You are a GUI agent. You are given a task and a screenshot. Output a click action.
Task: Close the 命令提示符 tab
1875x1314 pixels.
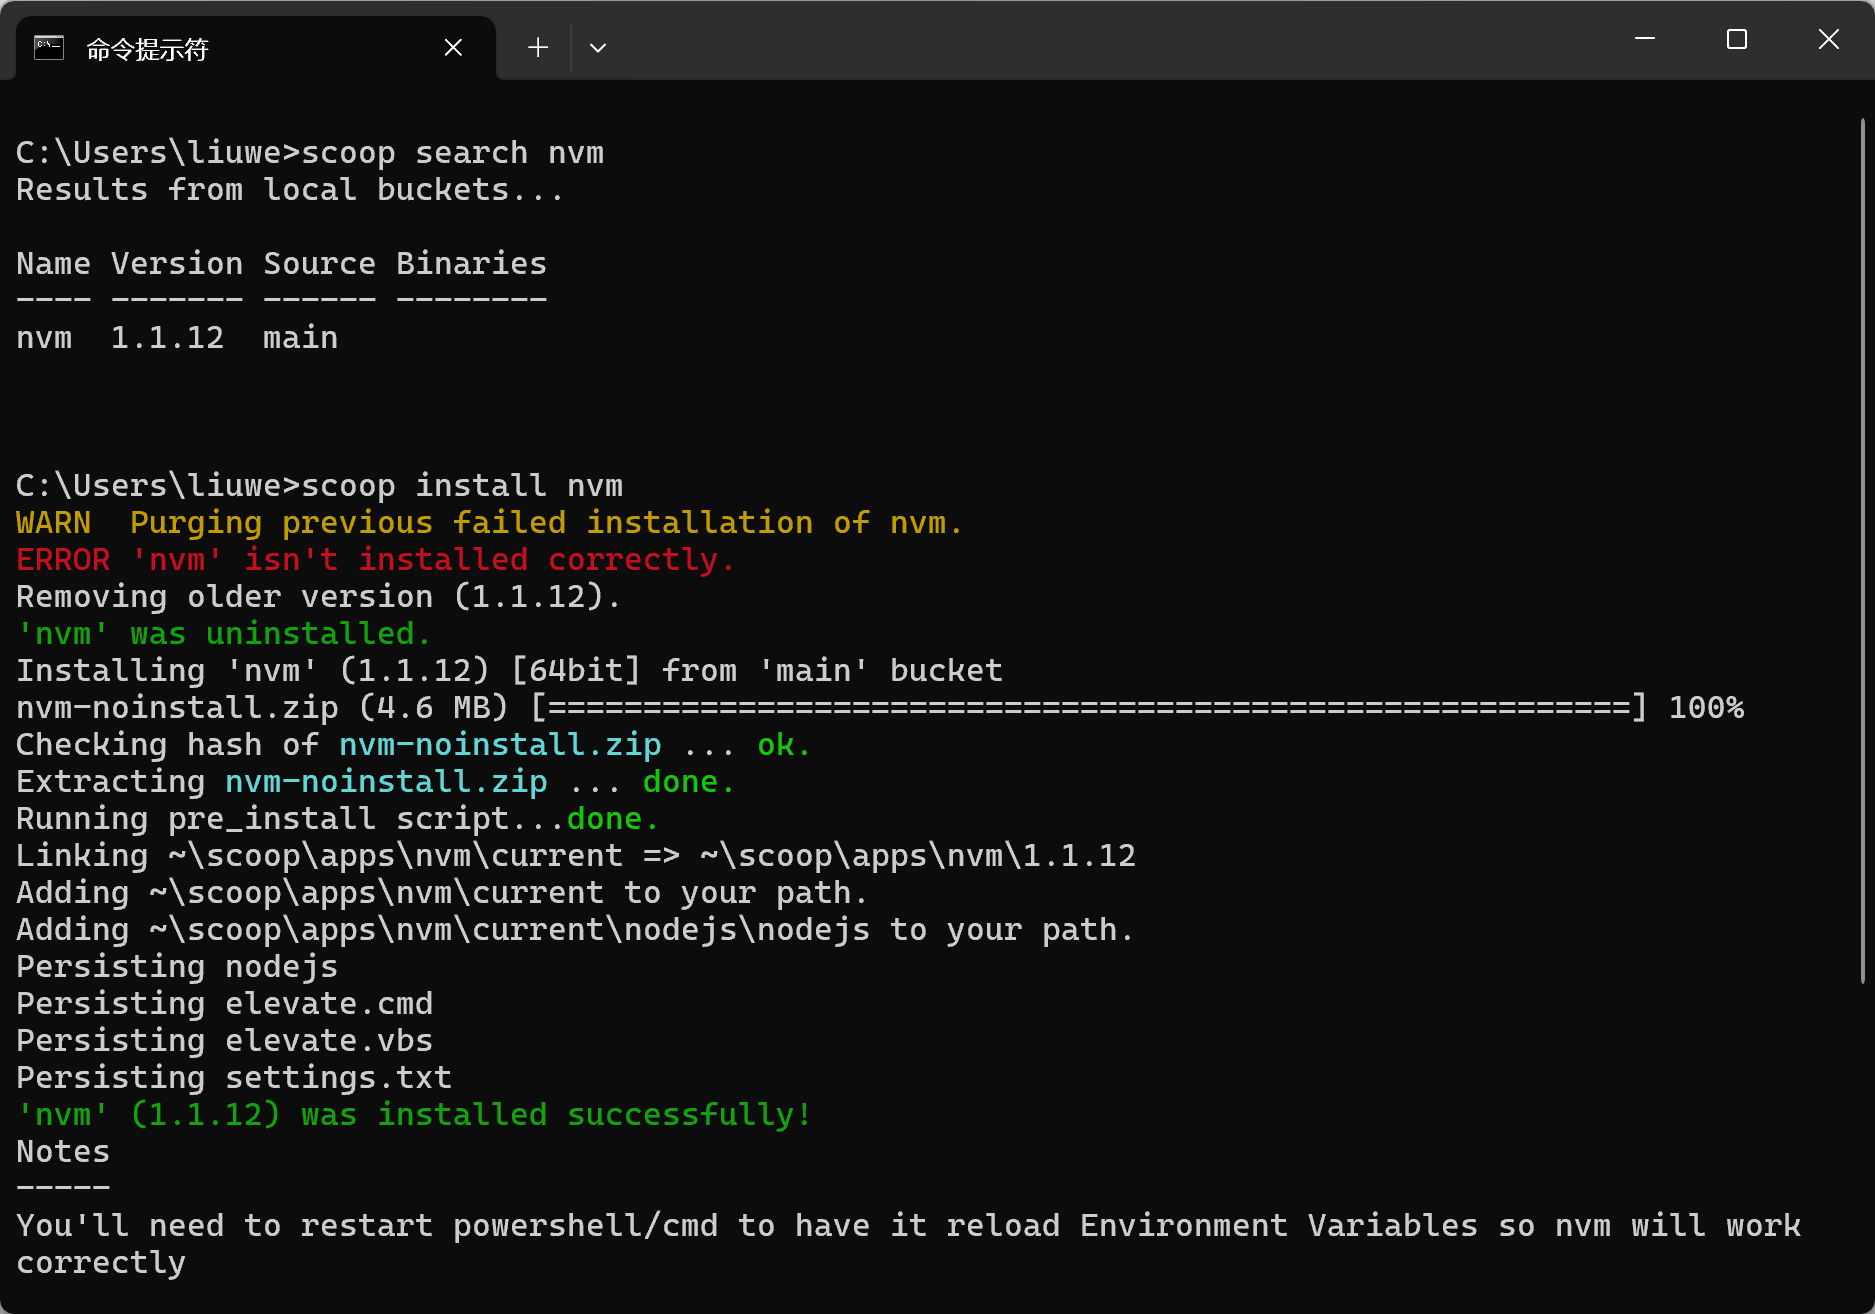(453, 48)
